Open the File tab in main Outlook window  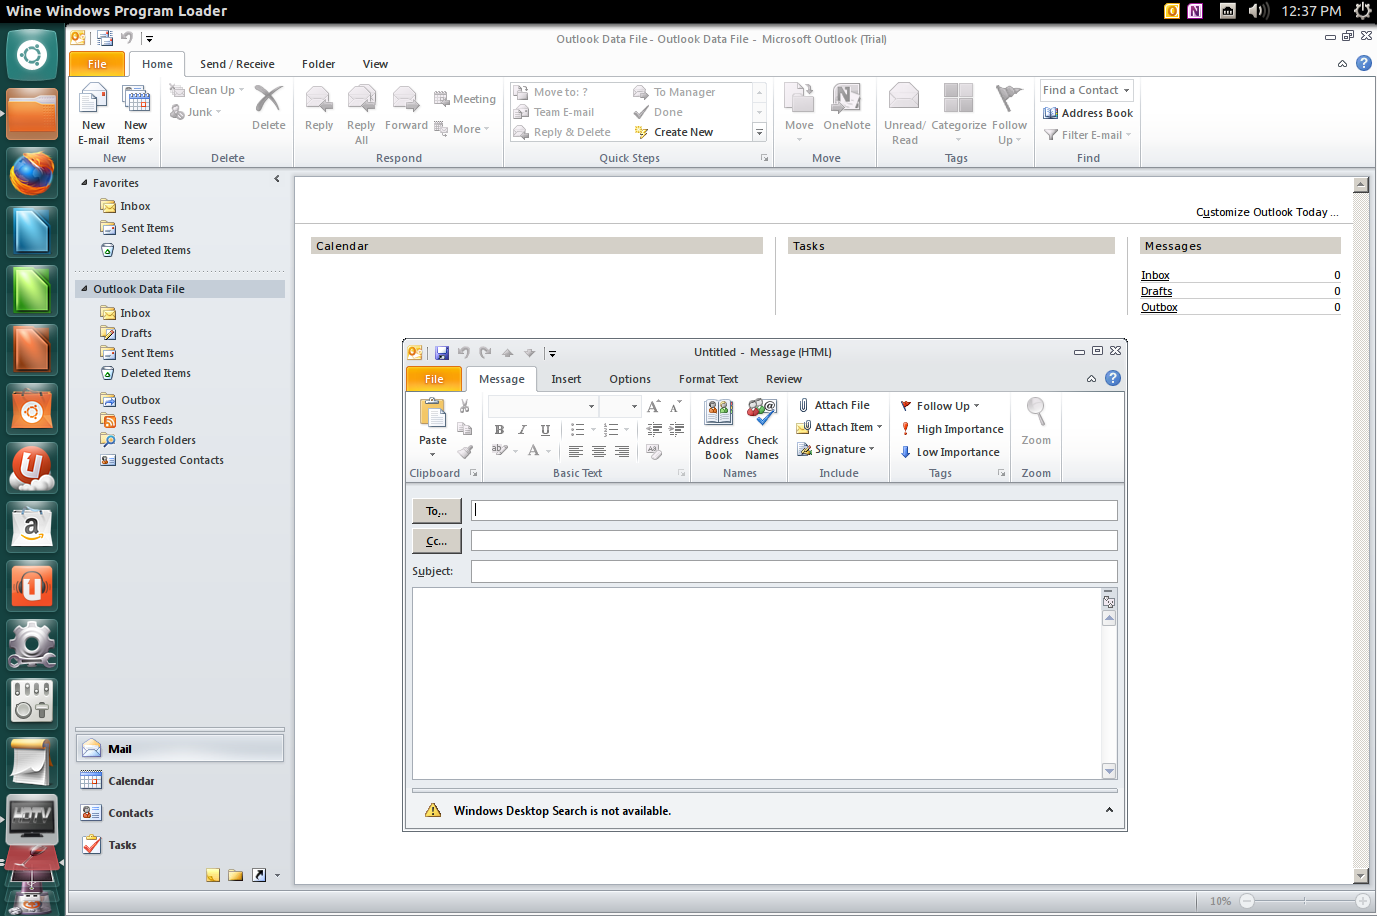pos(97,64)
